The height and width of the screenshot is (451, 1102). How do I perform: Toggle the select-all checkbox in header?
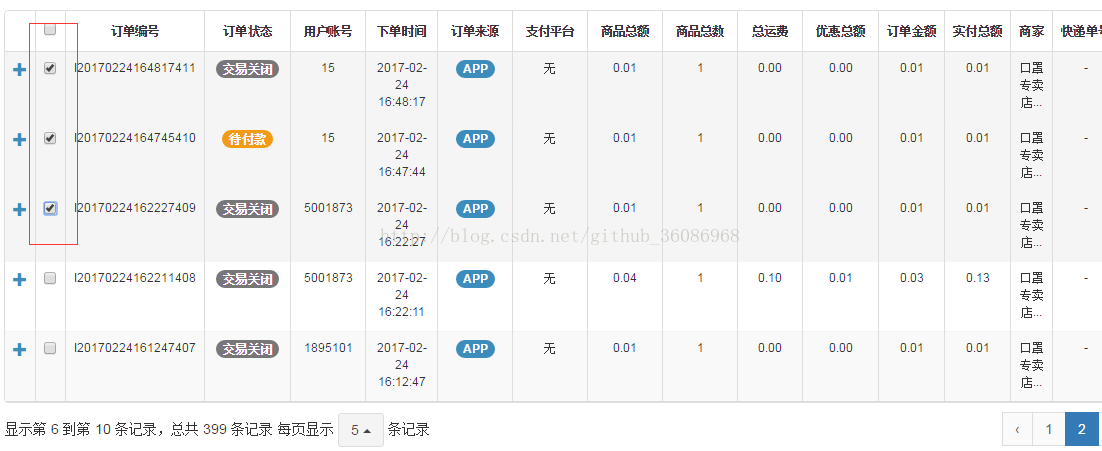tap(50, 30)
